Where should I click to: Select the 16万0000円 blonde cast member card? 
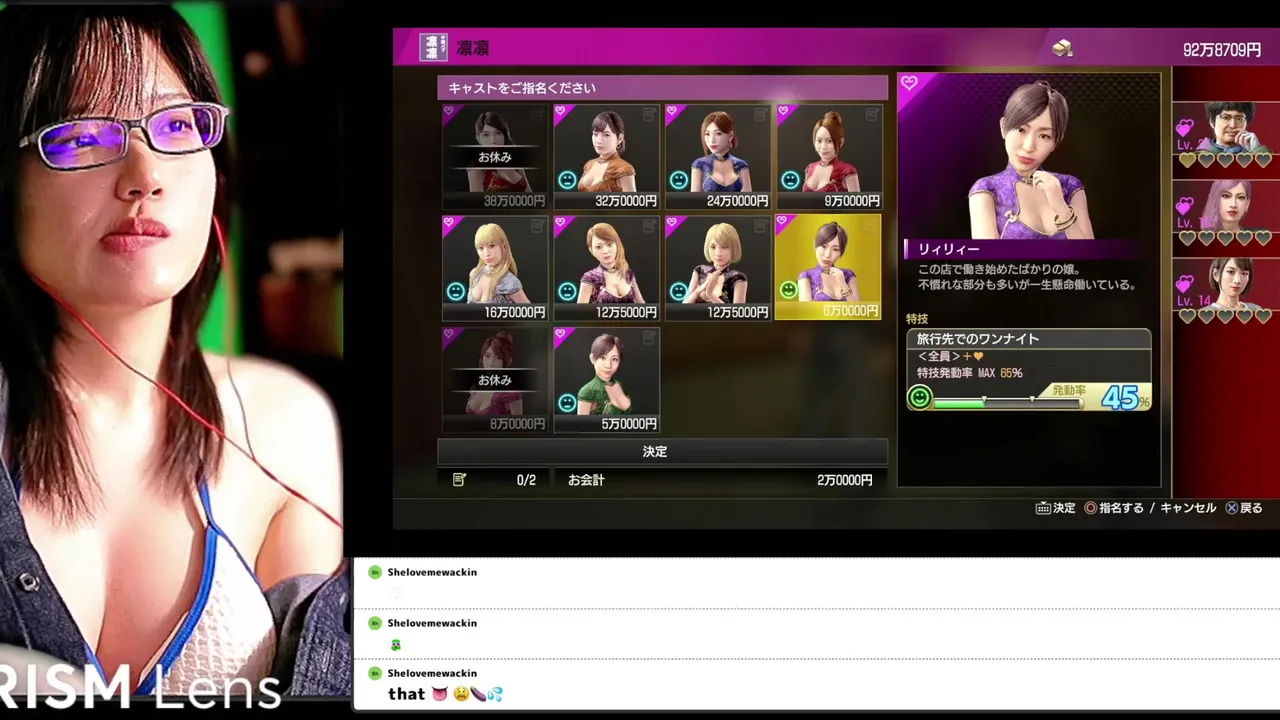[x=495, y=268]
